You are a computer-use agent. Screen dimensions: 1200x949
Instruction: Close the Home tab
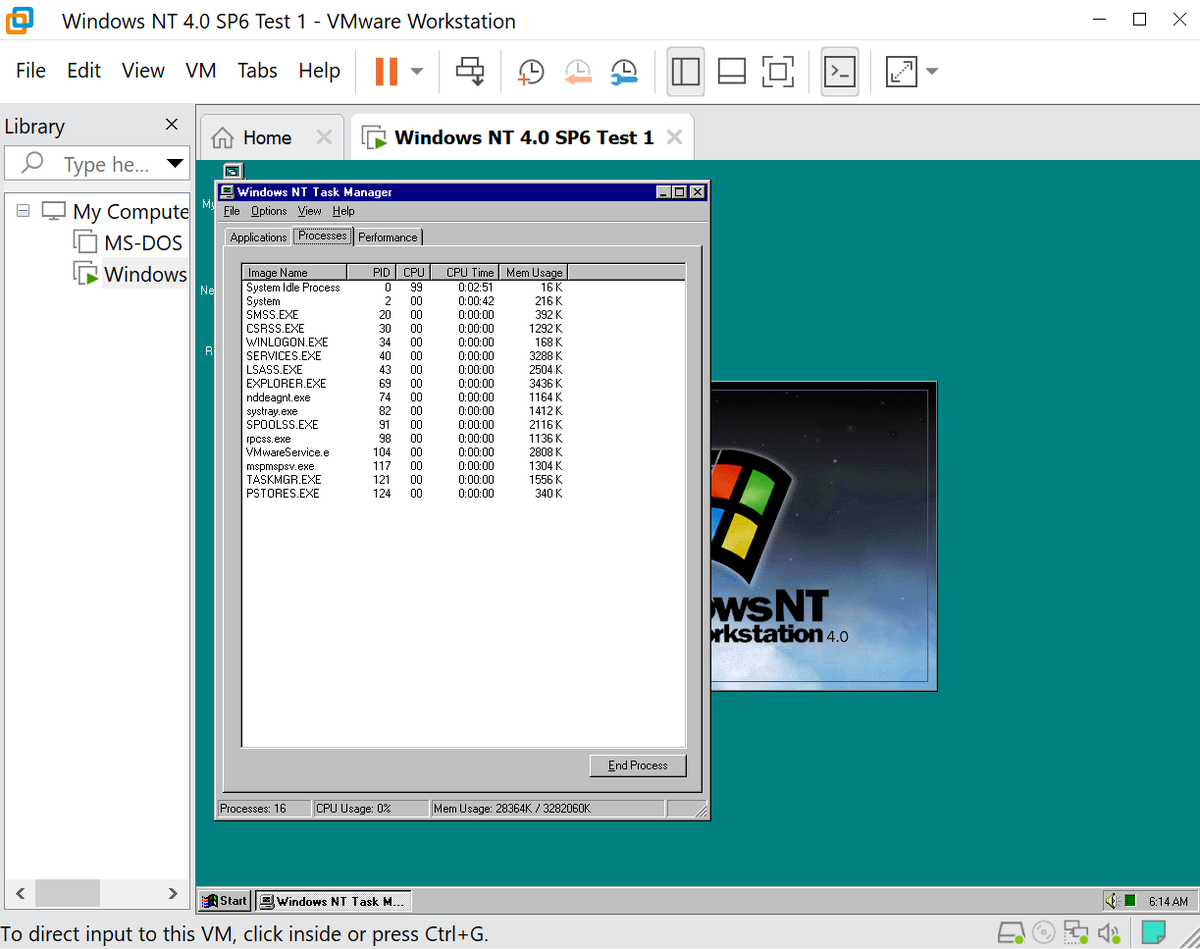[x=324, y=138]
